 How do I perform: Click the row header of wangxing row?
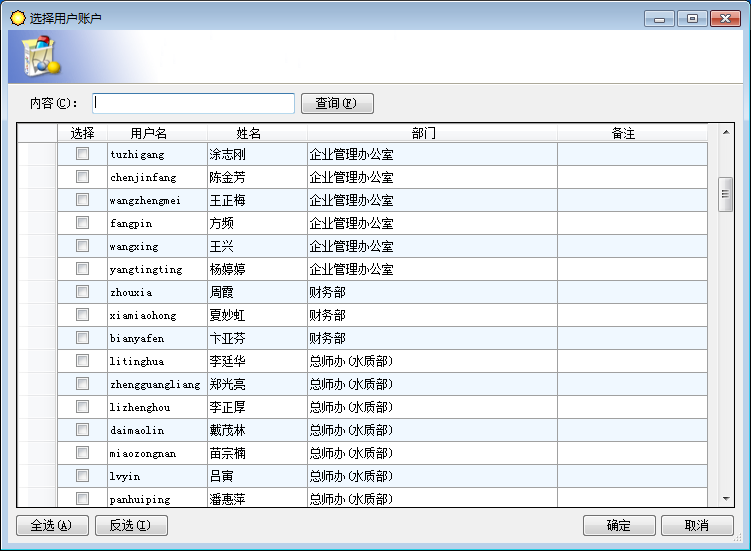tap(37, 246)
